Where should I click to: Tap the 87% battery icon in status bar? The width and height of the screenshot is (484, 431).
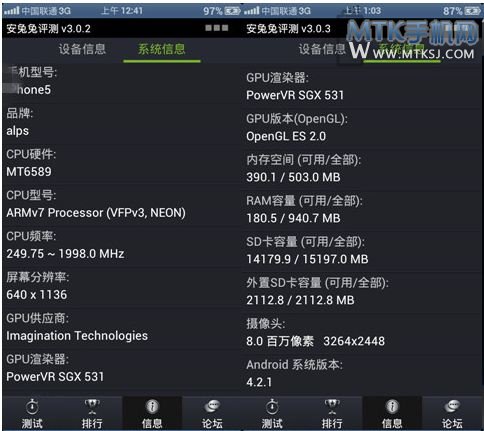pyautogui.click(x=473, y=11)
